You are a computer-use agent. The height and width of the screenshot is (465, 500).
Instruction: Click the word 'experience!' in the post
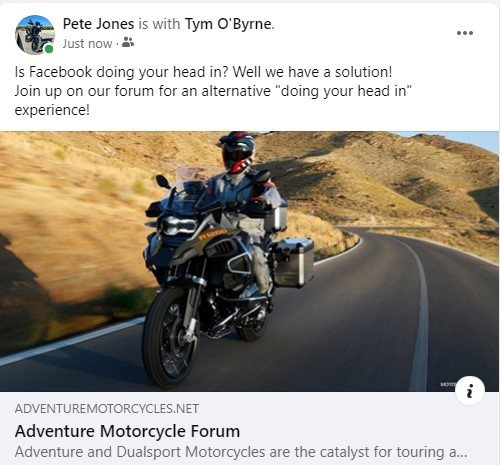click(52, 110)
